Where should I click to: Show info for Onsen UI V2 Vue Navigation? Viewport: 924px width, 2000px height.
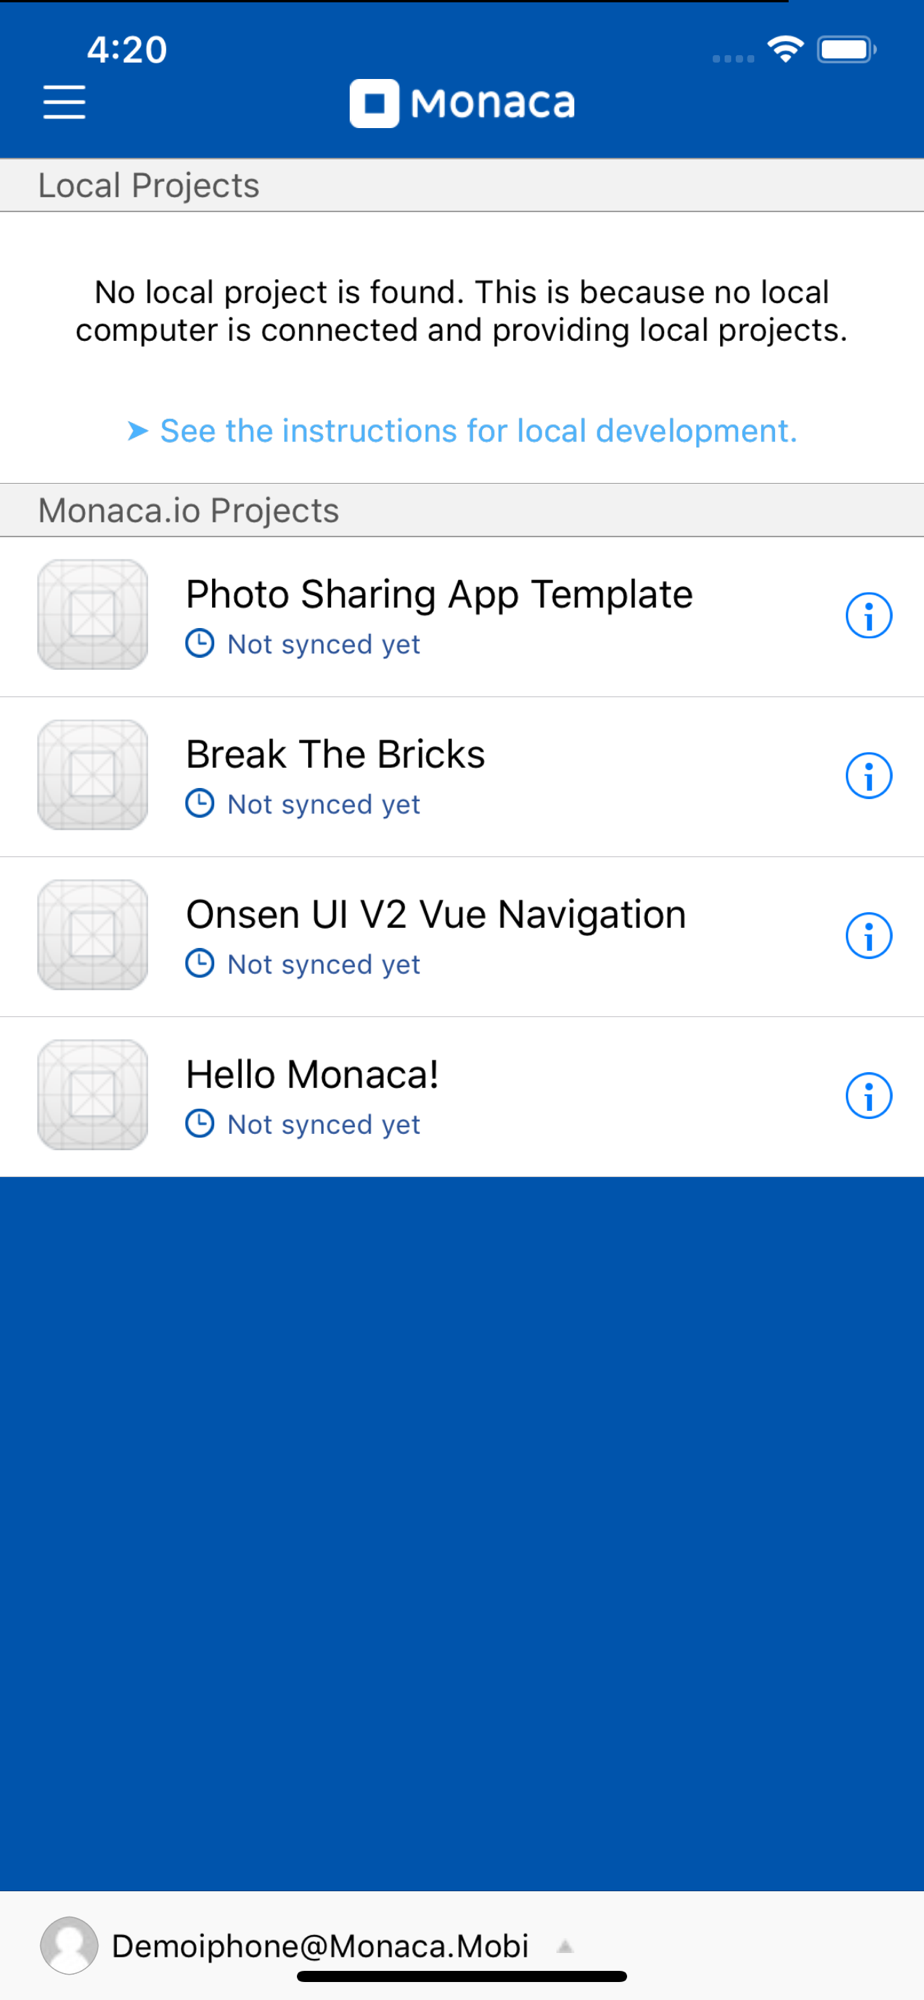click(x=868, y=936)
